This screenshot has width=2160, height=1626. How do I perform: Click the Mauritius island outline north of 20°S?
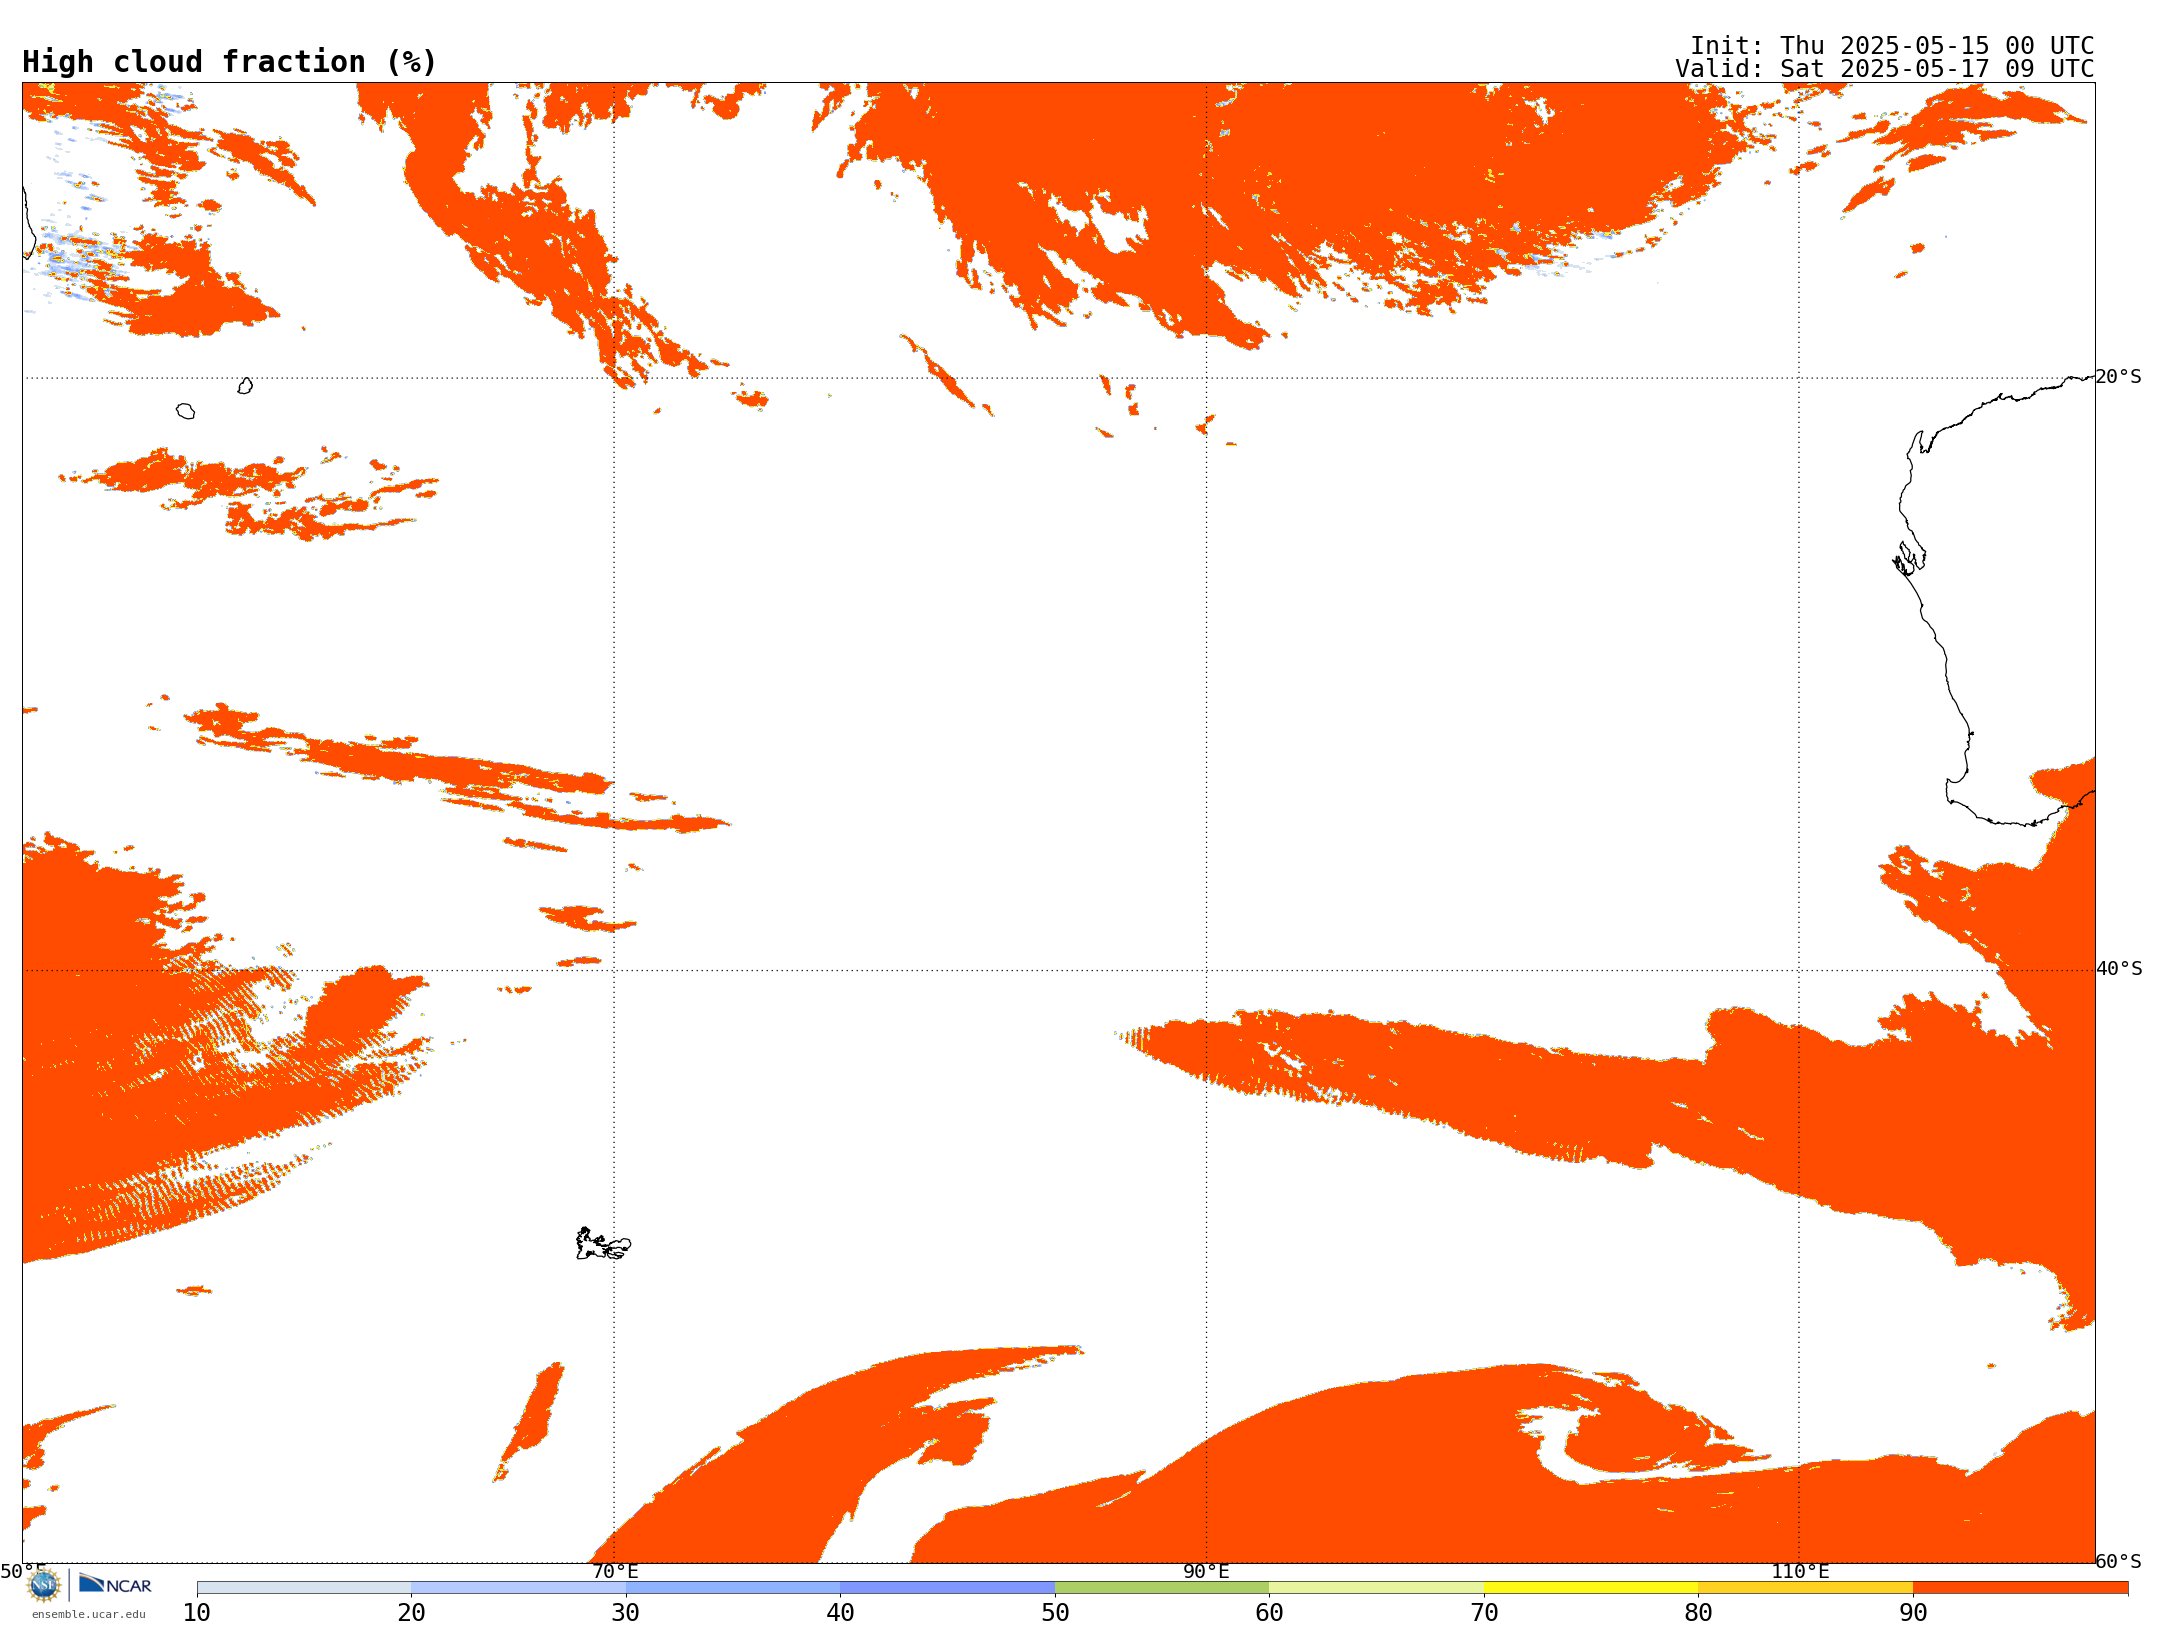245,386
